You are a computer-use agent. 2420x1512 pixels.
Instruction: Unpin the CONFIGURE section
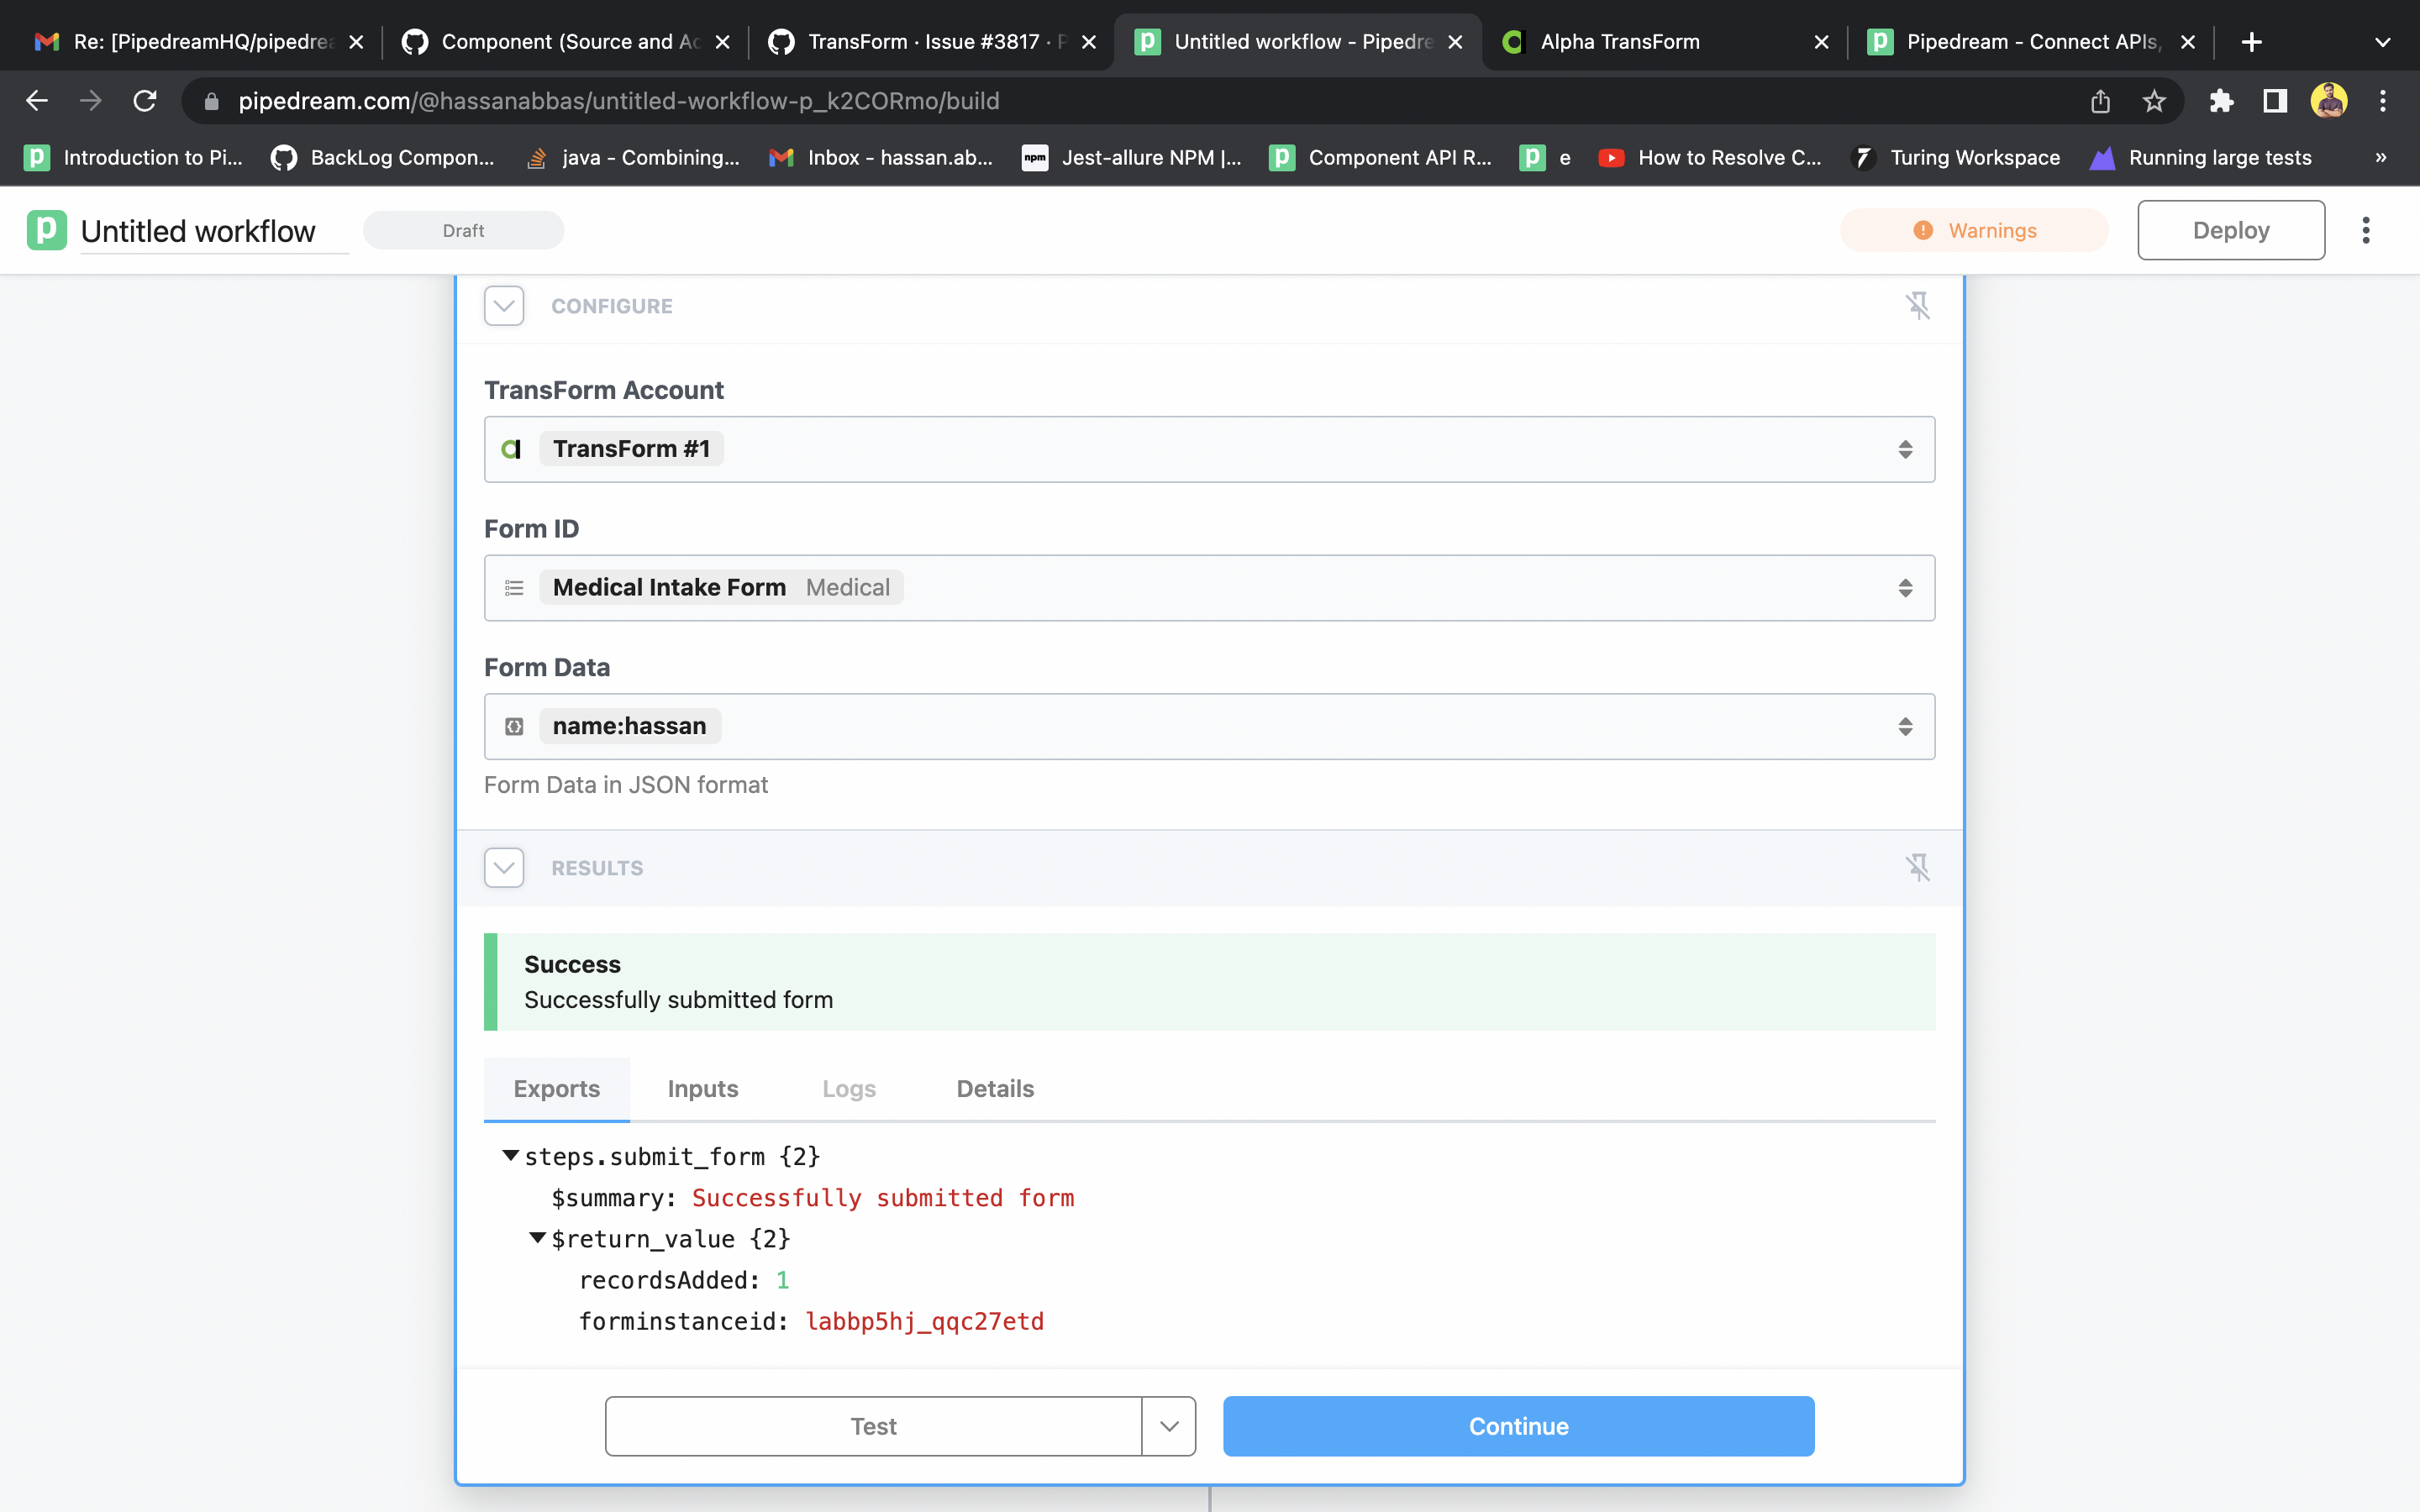pos(1919,305)
